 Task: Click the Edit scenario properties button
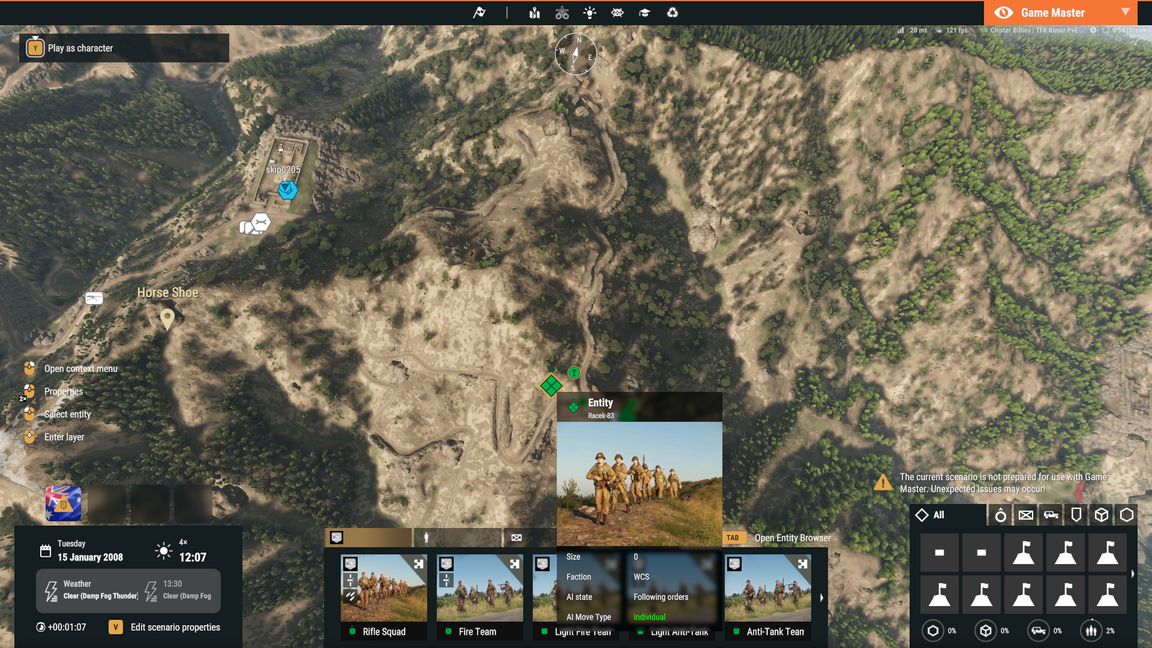click(165, 627)
